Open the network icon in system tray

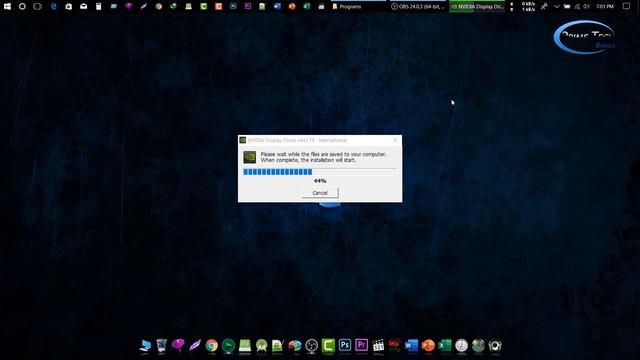point(577,7)
